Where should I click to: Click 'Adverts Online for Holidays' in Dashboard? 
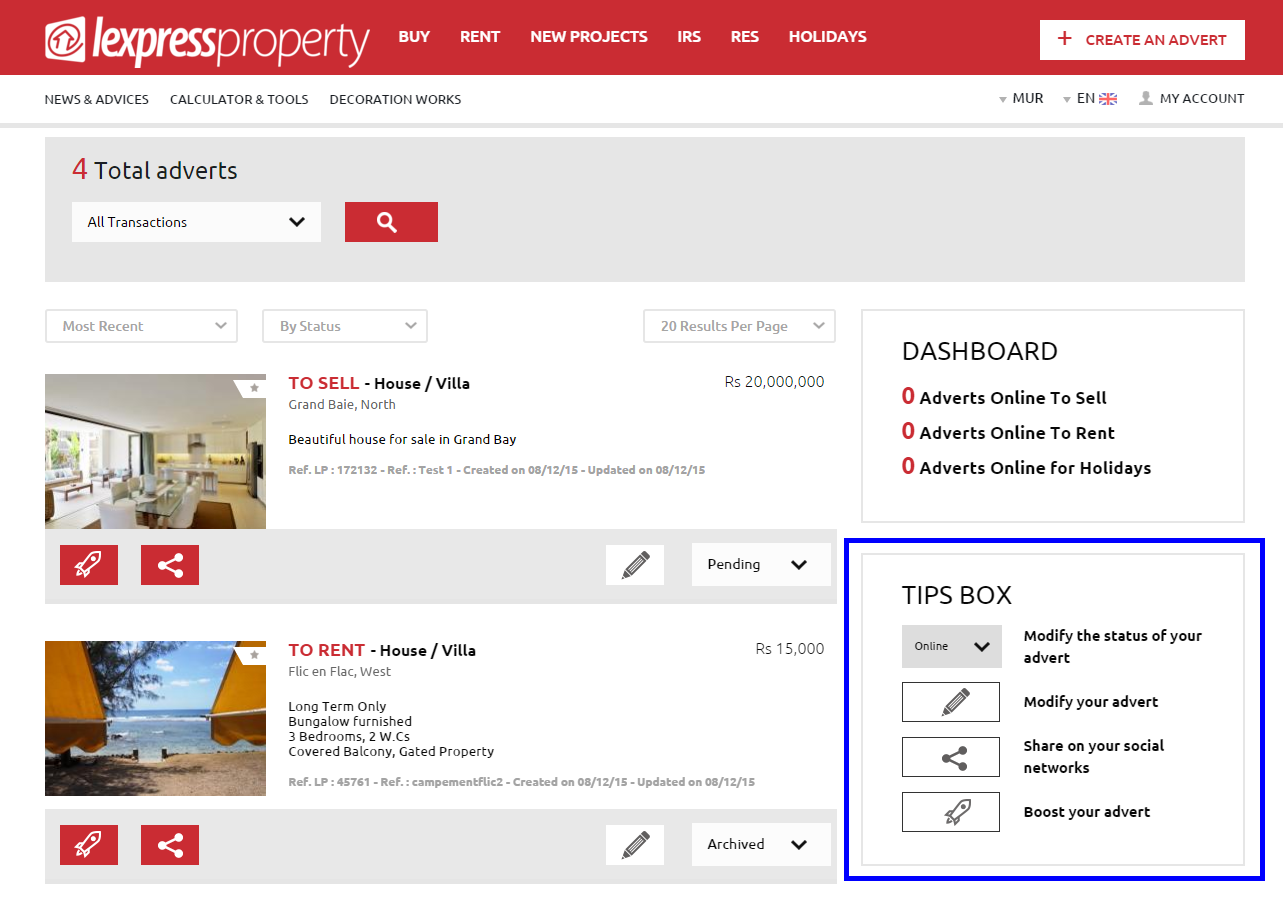point(1035,468)
